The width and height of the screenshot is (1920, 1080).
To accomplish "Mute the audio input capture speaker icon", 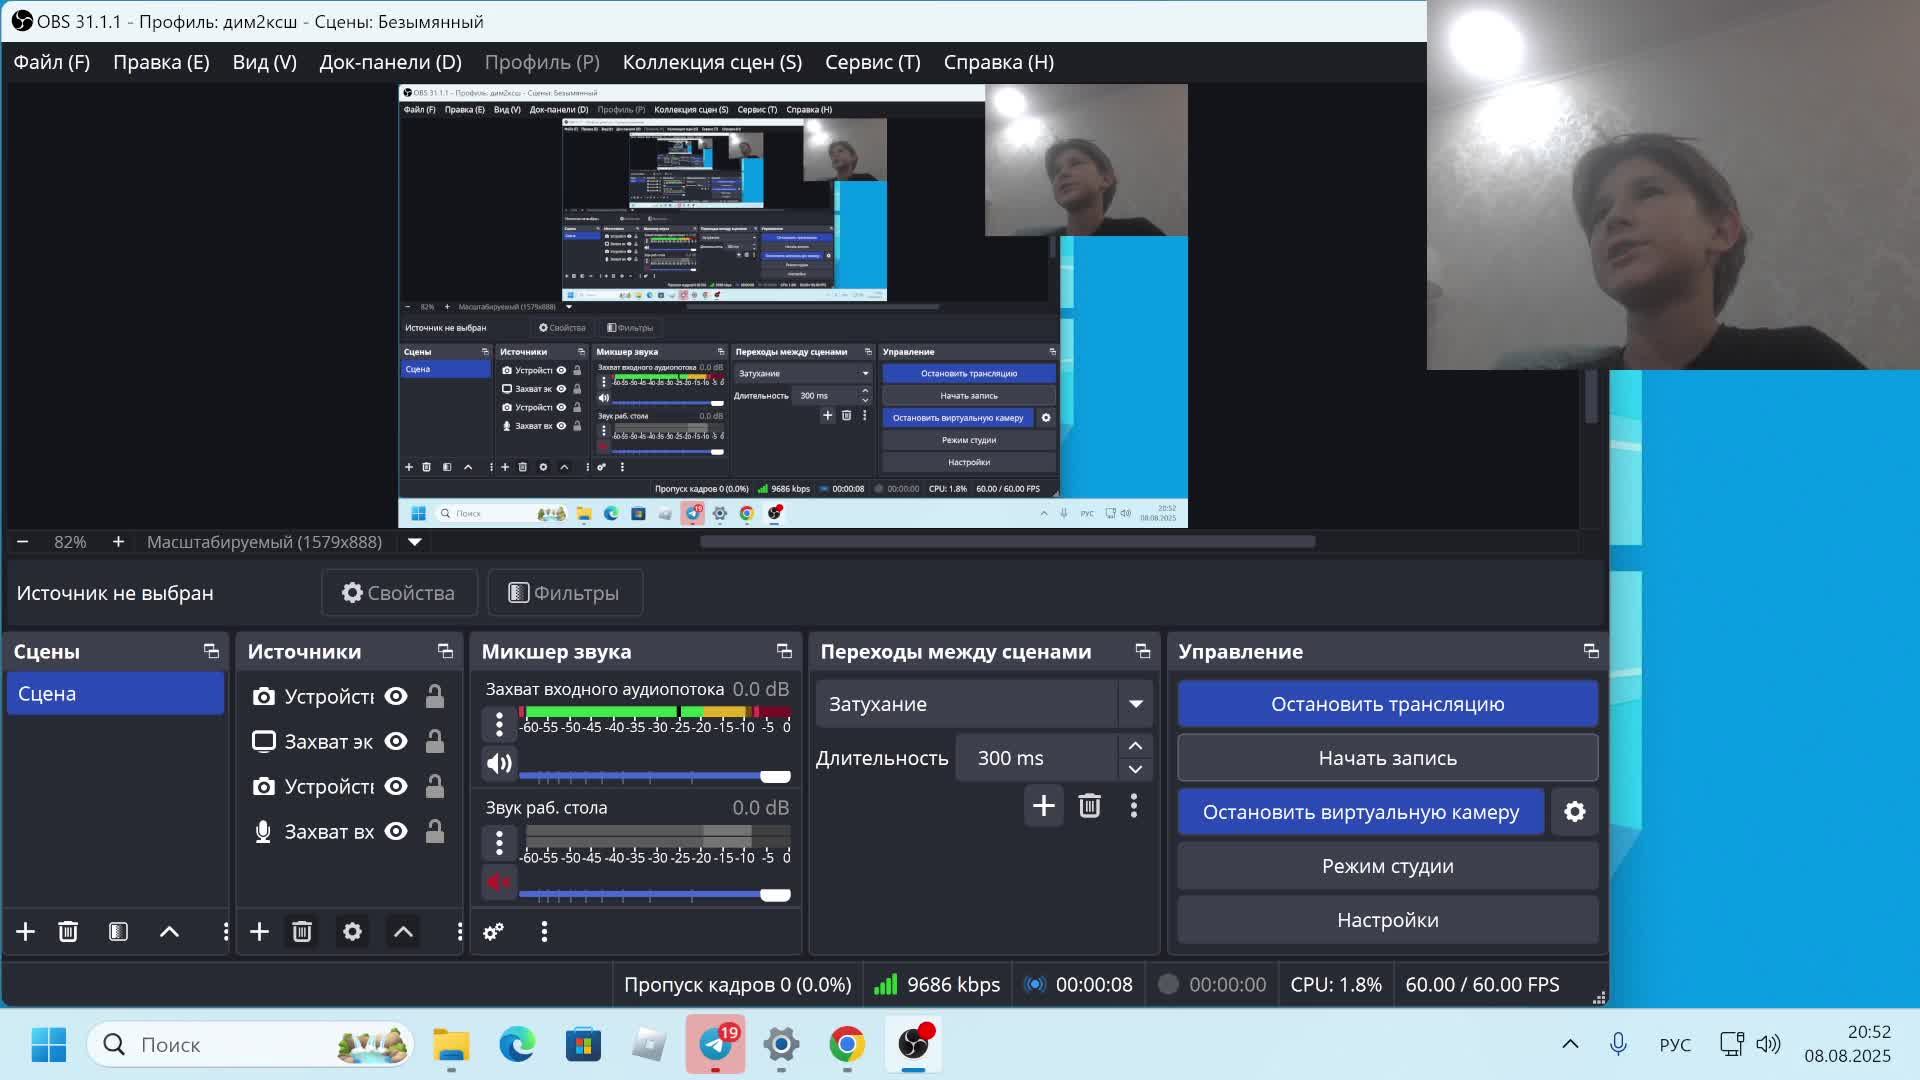I will [499, 764].
